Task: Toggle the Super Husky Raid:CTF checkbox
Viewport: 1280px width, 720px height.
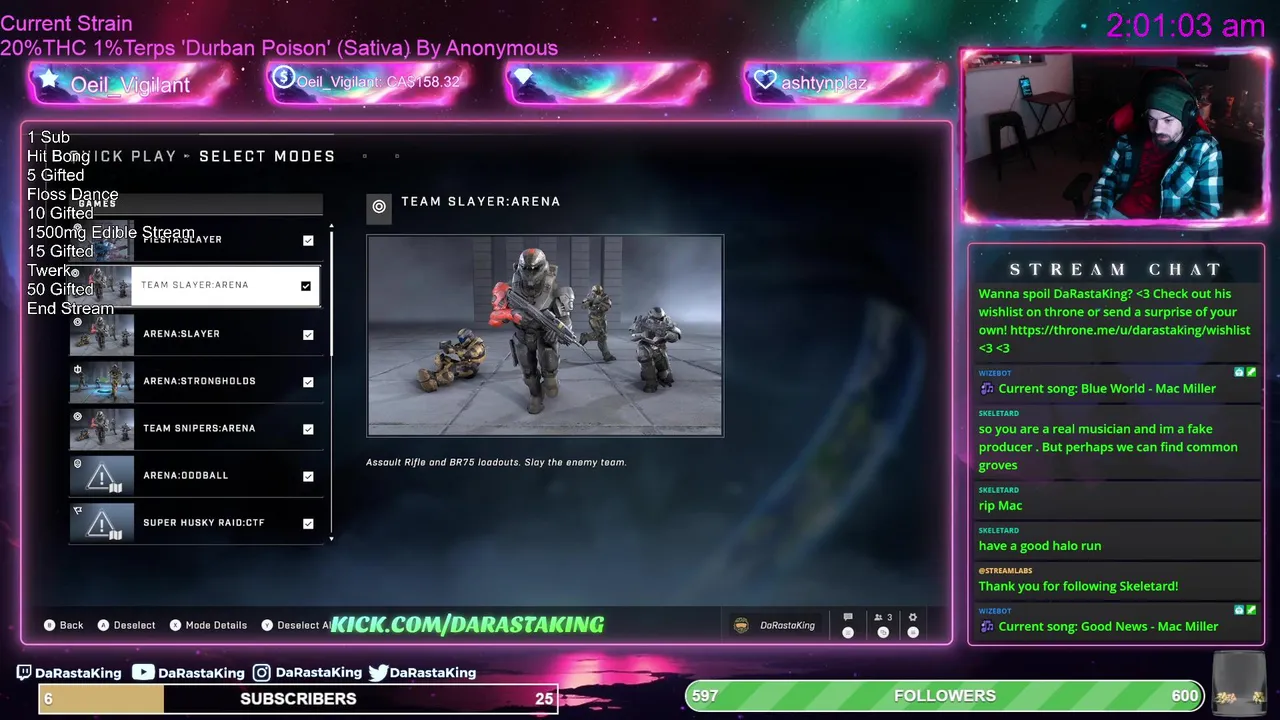Action: [308, 523]
